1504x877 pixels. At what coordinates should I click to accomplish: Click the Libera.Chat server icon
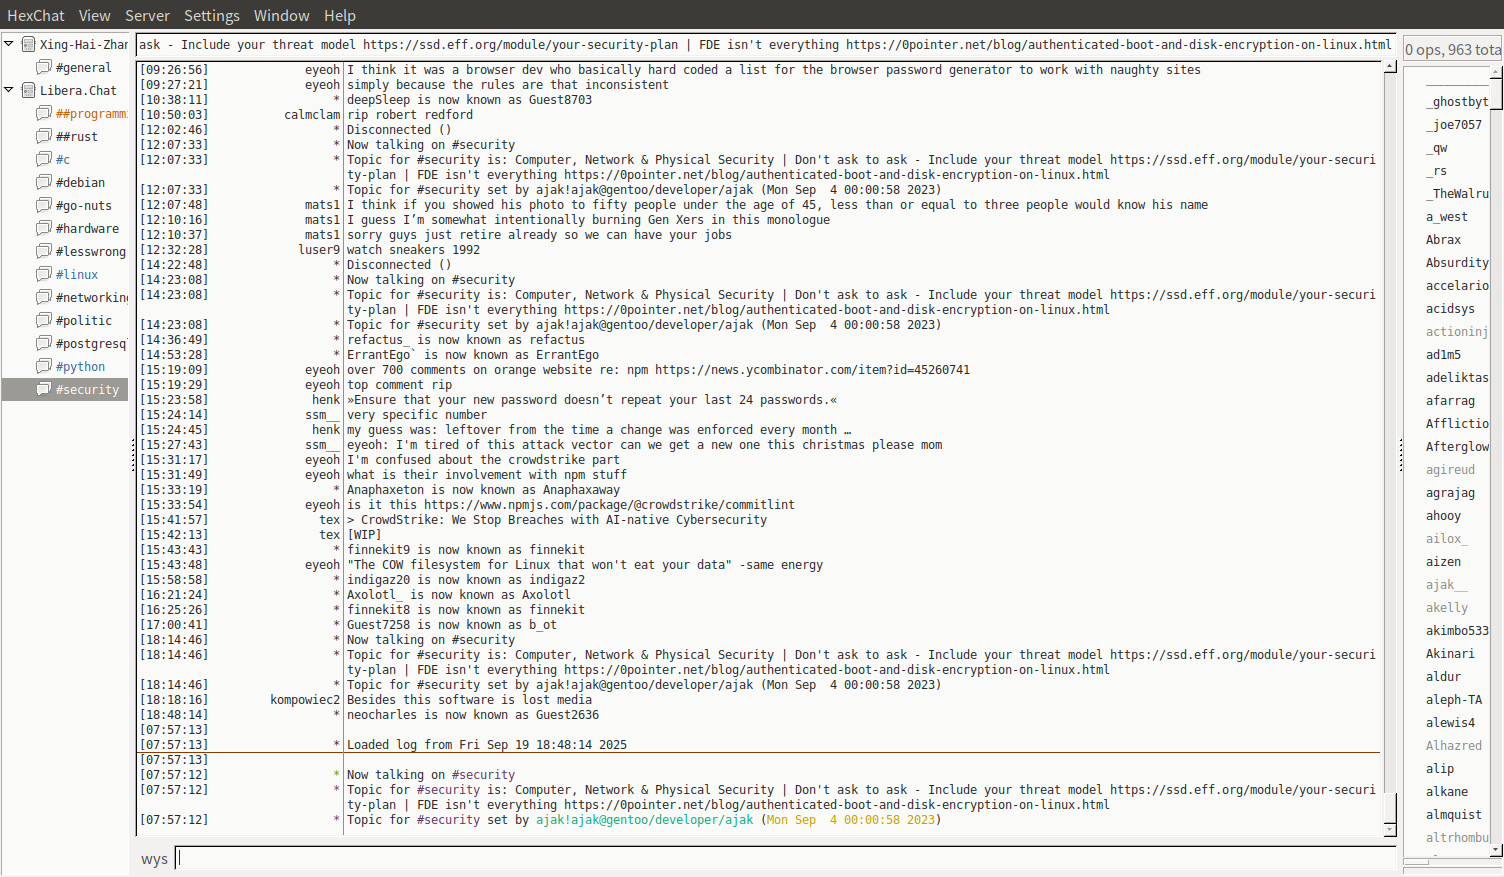(x=29, y=90)
